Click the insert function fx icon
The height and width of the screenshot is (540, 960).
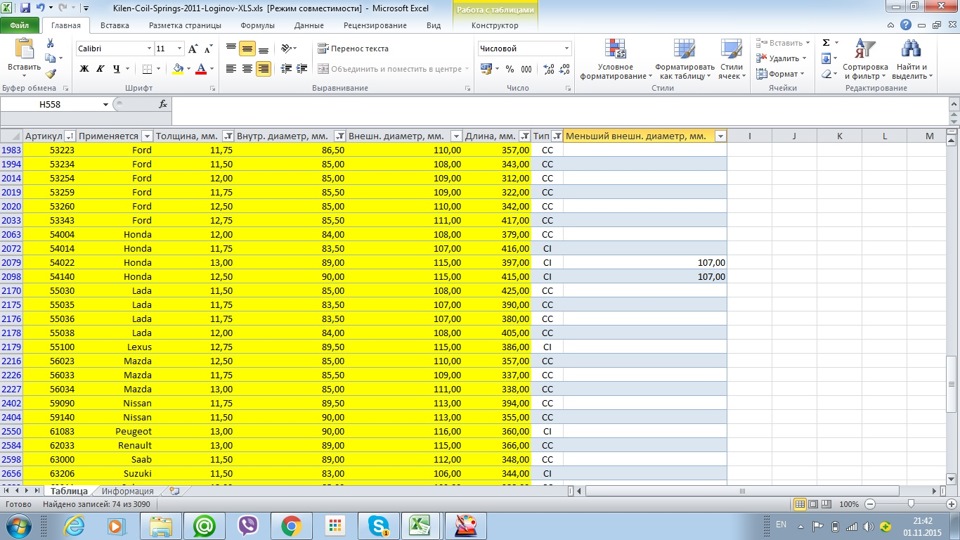(x=163, y=104)
